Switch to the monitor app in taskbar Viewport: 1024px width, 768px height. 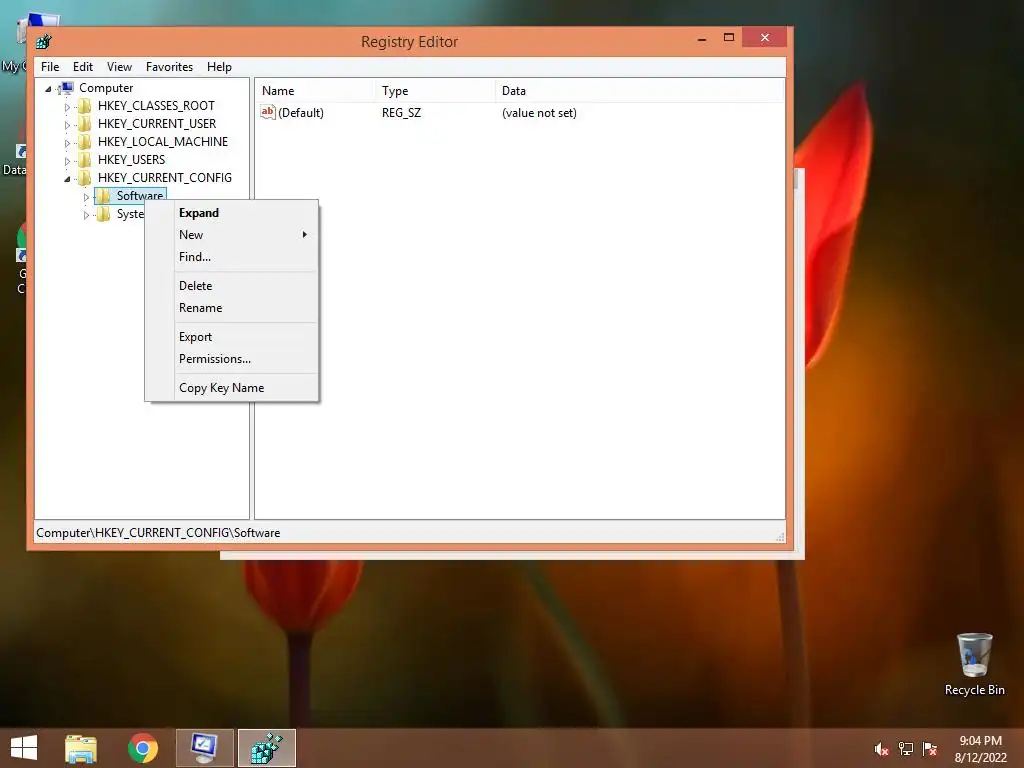click(204, 748)
